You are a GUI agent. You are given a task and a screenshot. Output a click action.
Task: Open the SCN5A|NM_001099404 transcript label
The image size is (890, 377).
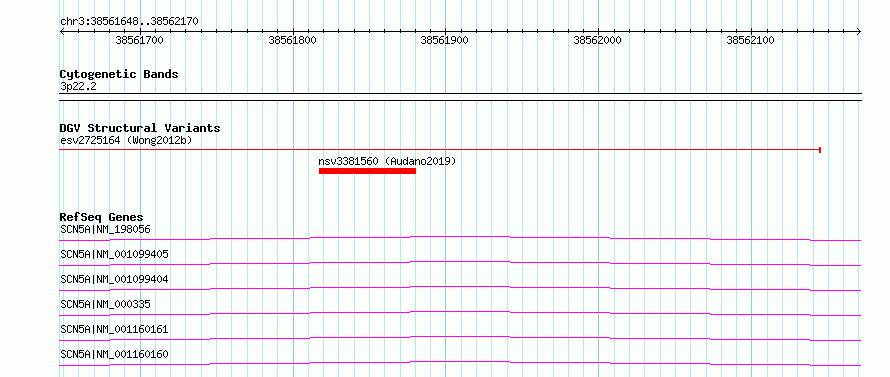[114, 279]
